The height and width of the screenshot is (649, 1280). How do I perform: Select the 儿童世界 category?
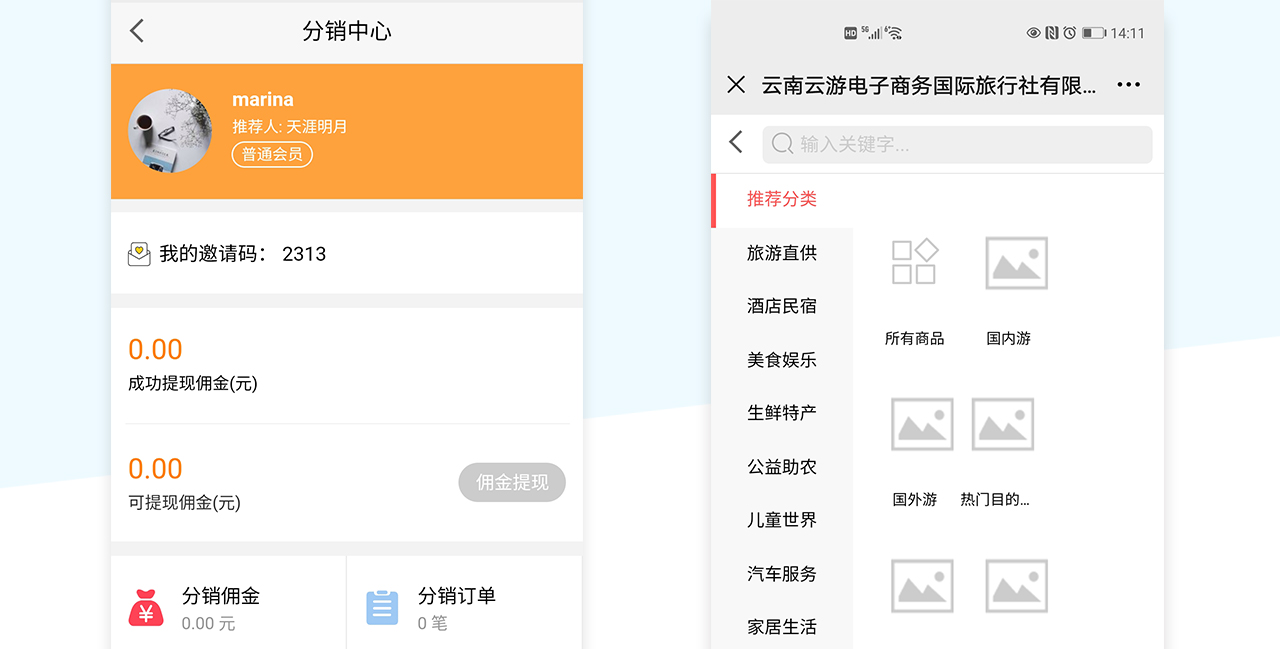782,520
